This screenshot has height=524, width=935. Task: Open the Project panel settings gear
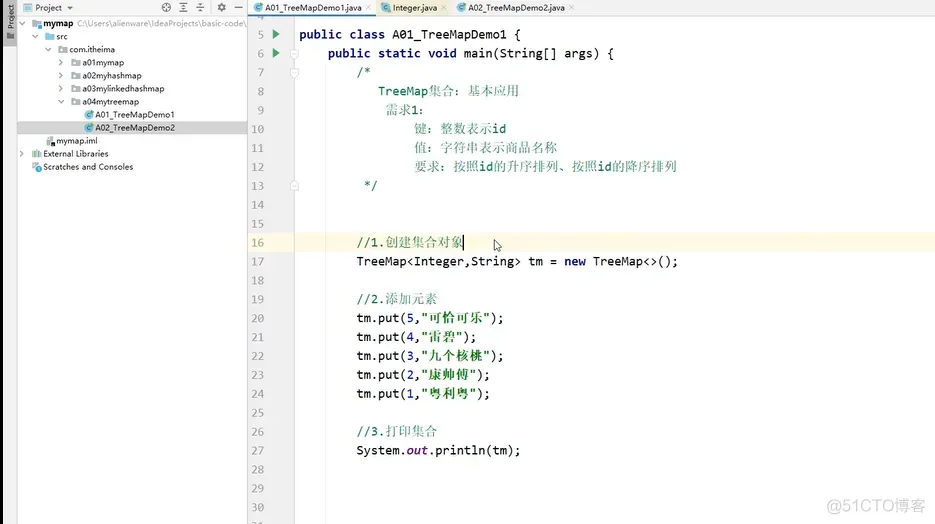221,7
